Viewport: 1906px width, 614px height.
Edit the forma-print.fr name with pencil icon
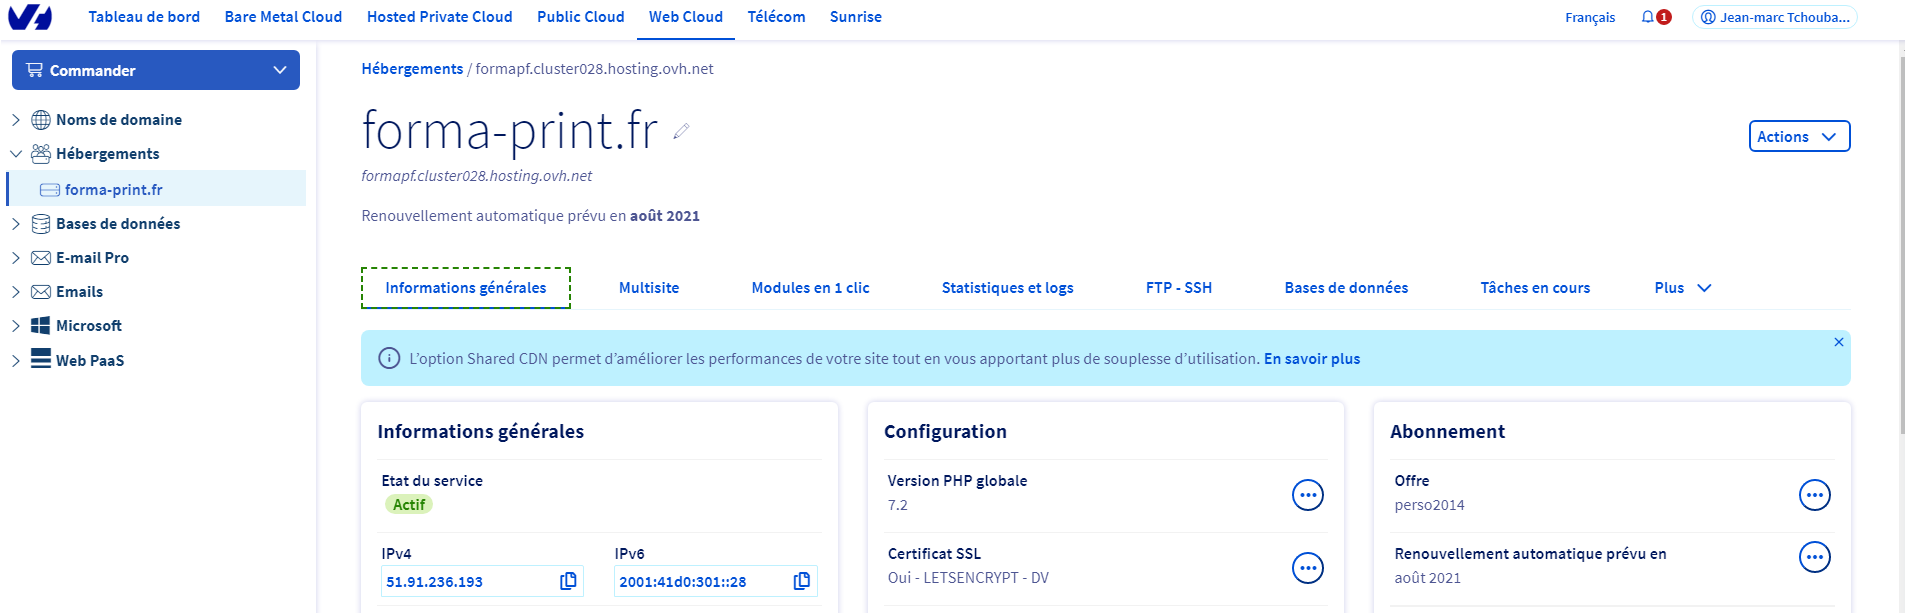682,131
